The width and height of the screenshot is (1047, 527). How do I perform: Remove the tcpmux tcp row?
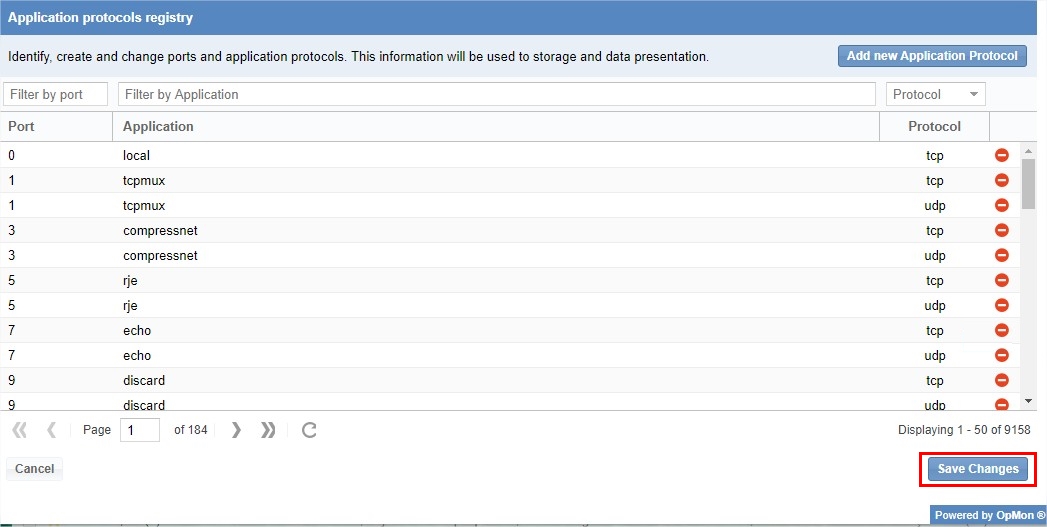1001,180
